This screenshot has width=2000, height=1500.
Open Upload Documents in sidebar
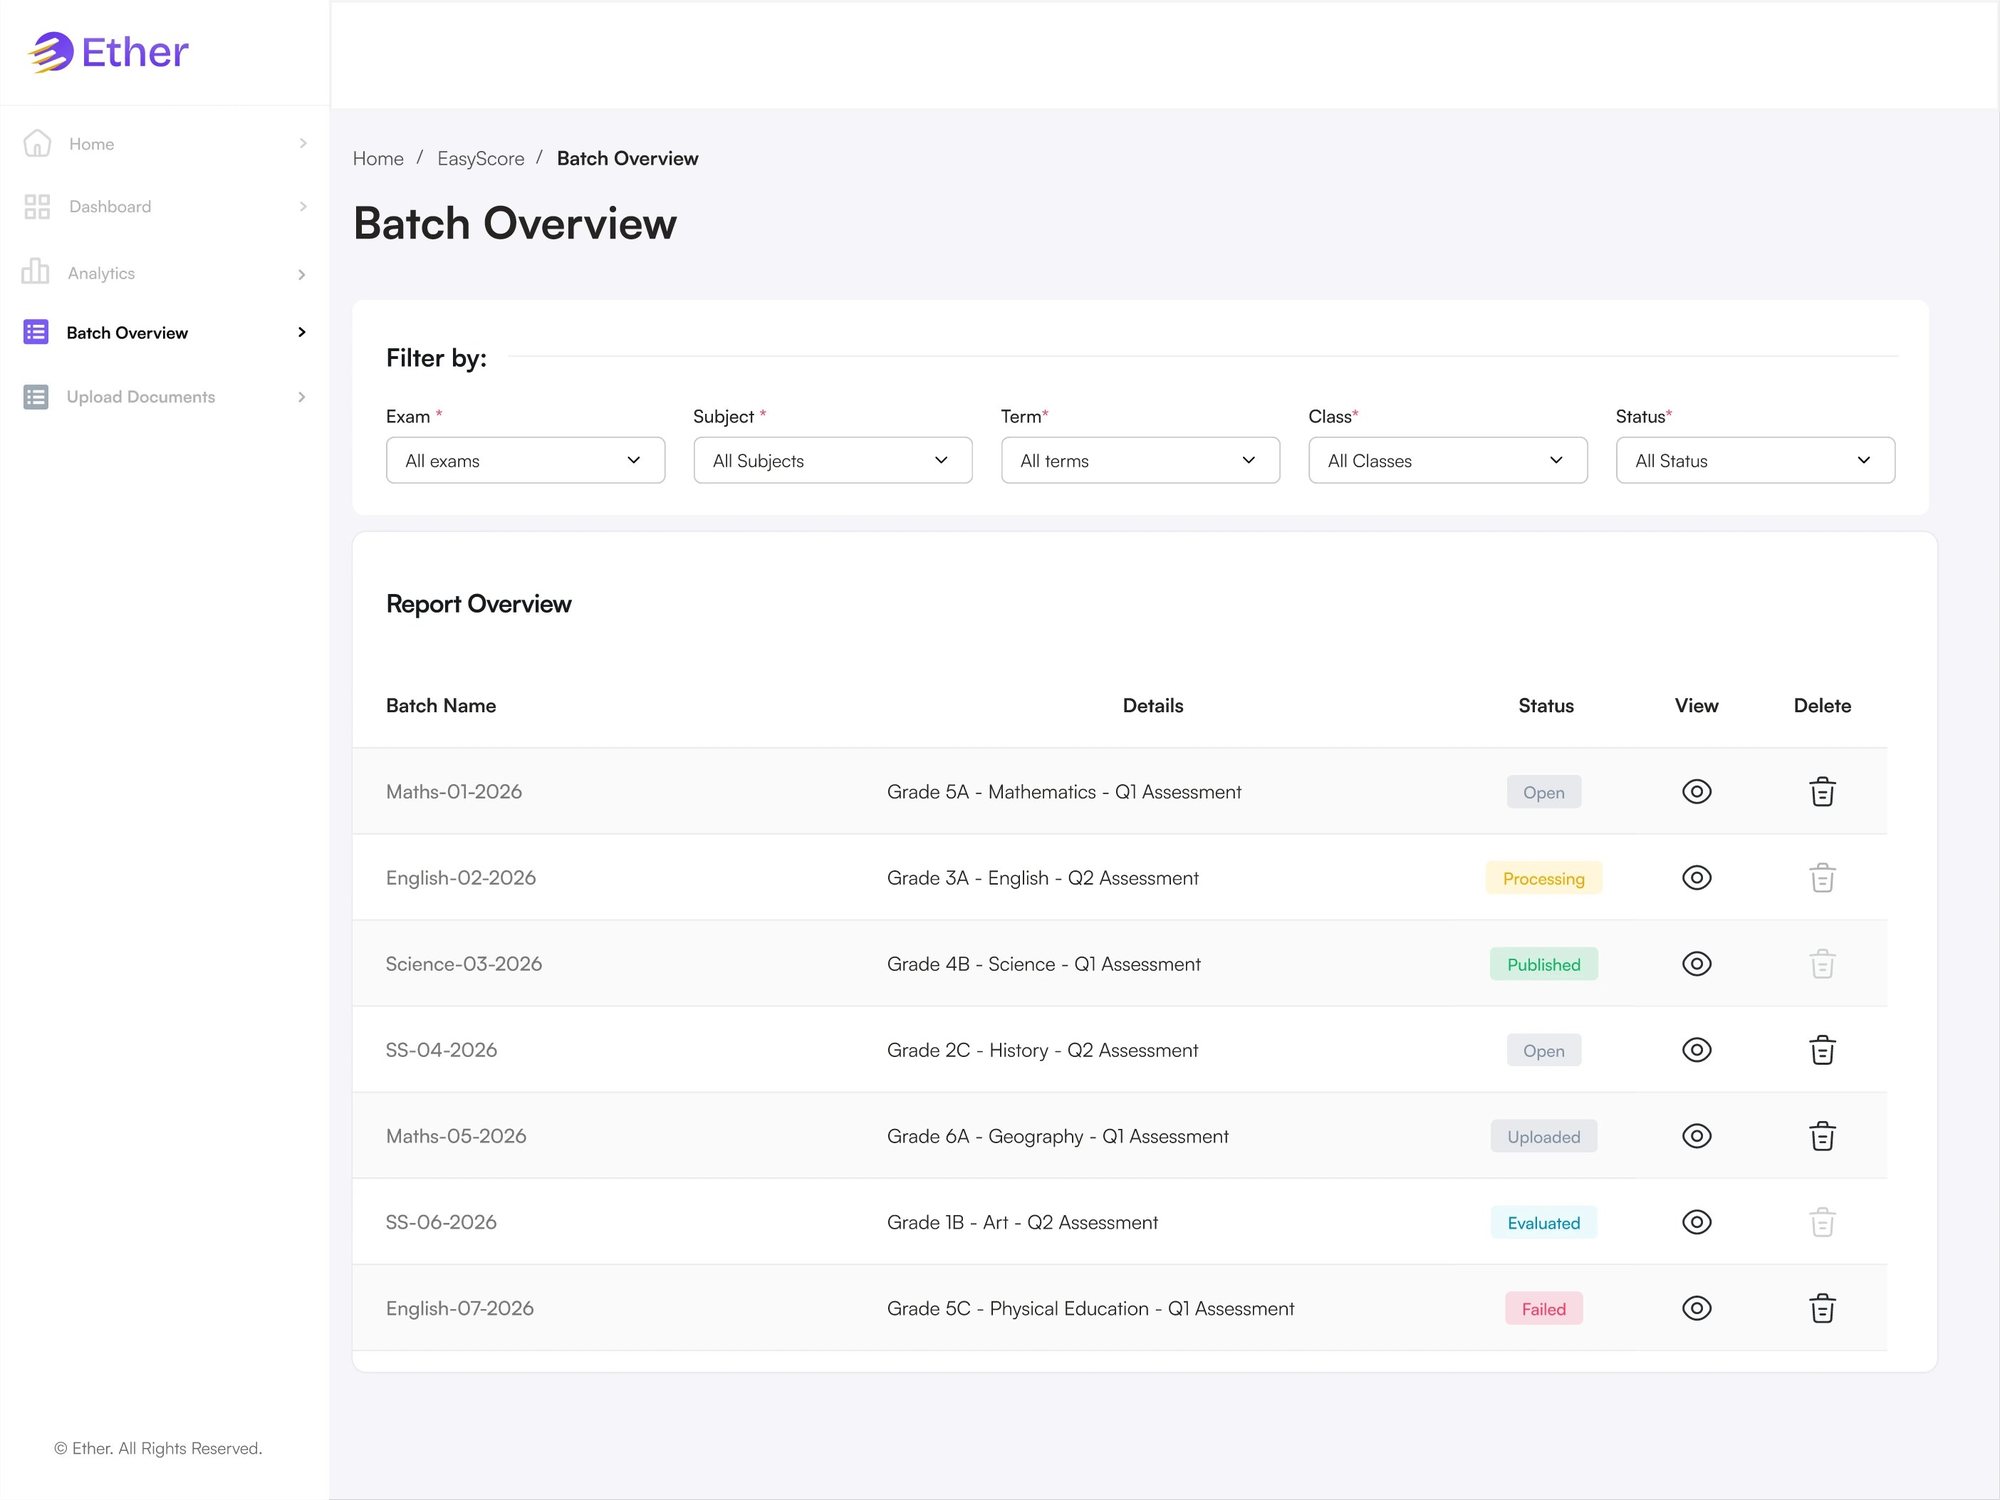tap(141, 397)
